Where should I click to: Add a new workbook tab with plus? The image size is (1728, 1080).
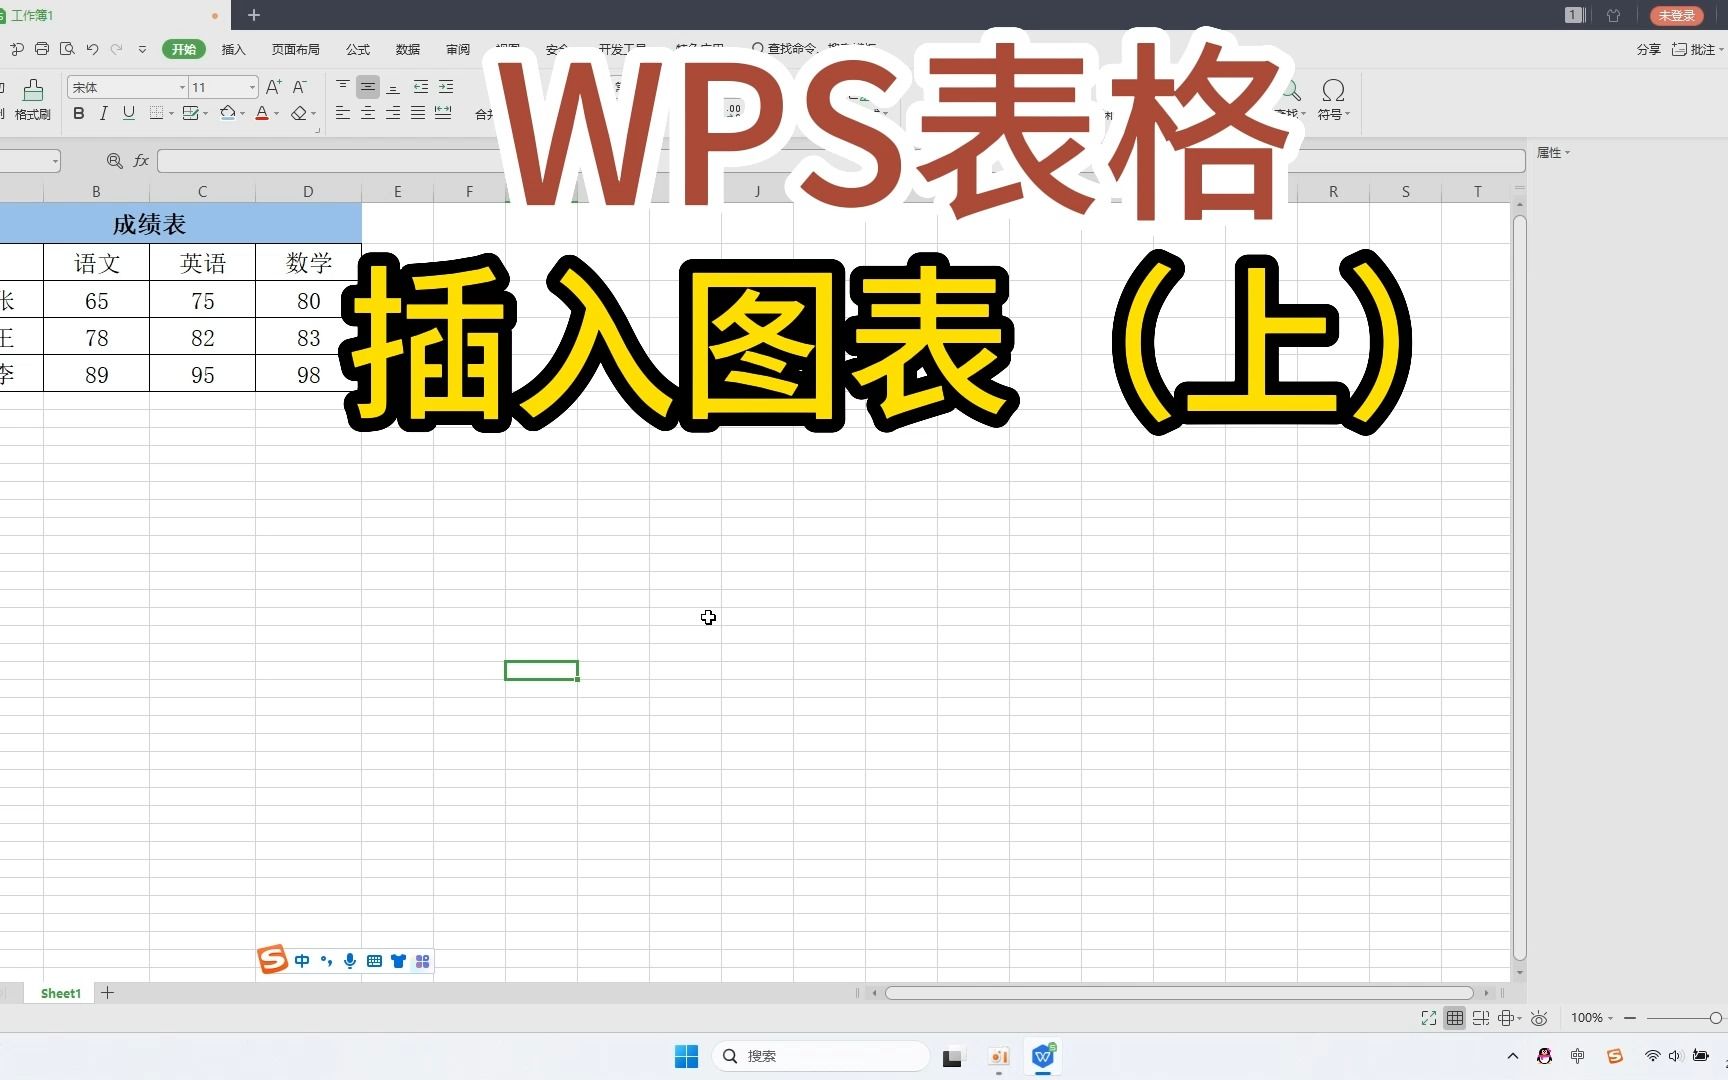254,15
